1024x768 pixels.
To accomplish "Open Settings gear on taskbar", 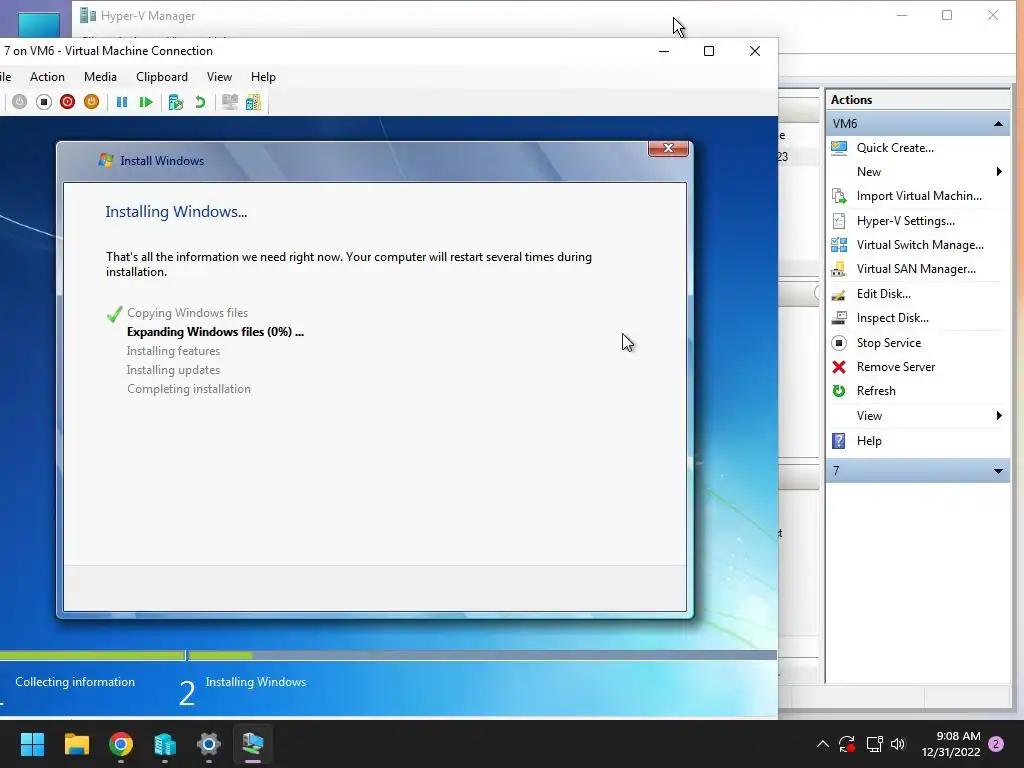I will click(209, 744).
